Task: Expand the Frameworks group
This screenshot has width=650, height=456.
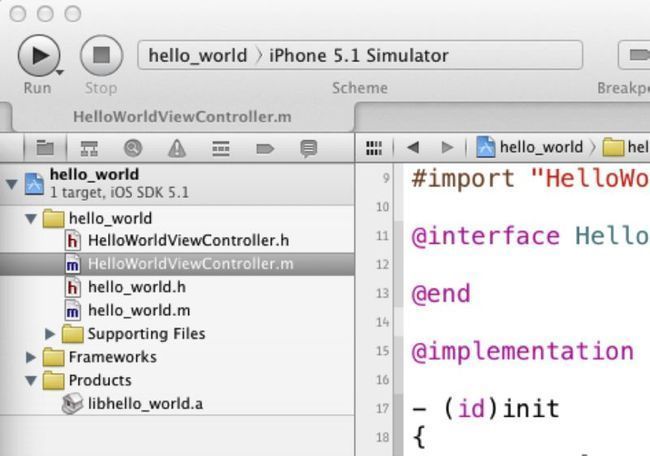Action: coord(31,357)
